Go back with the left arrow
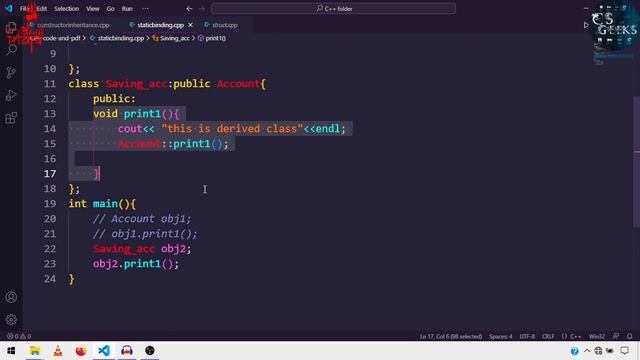 tap(189, 8)
